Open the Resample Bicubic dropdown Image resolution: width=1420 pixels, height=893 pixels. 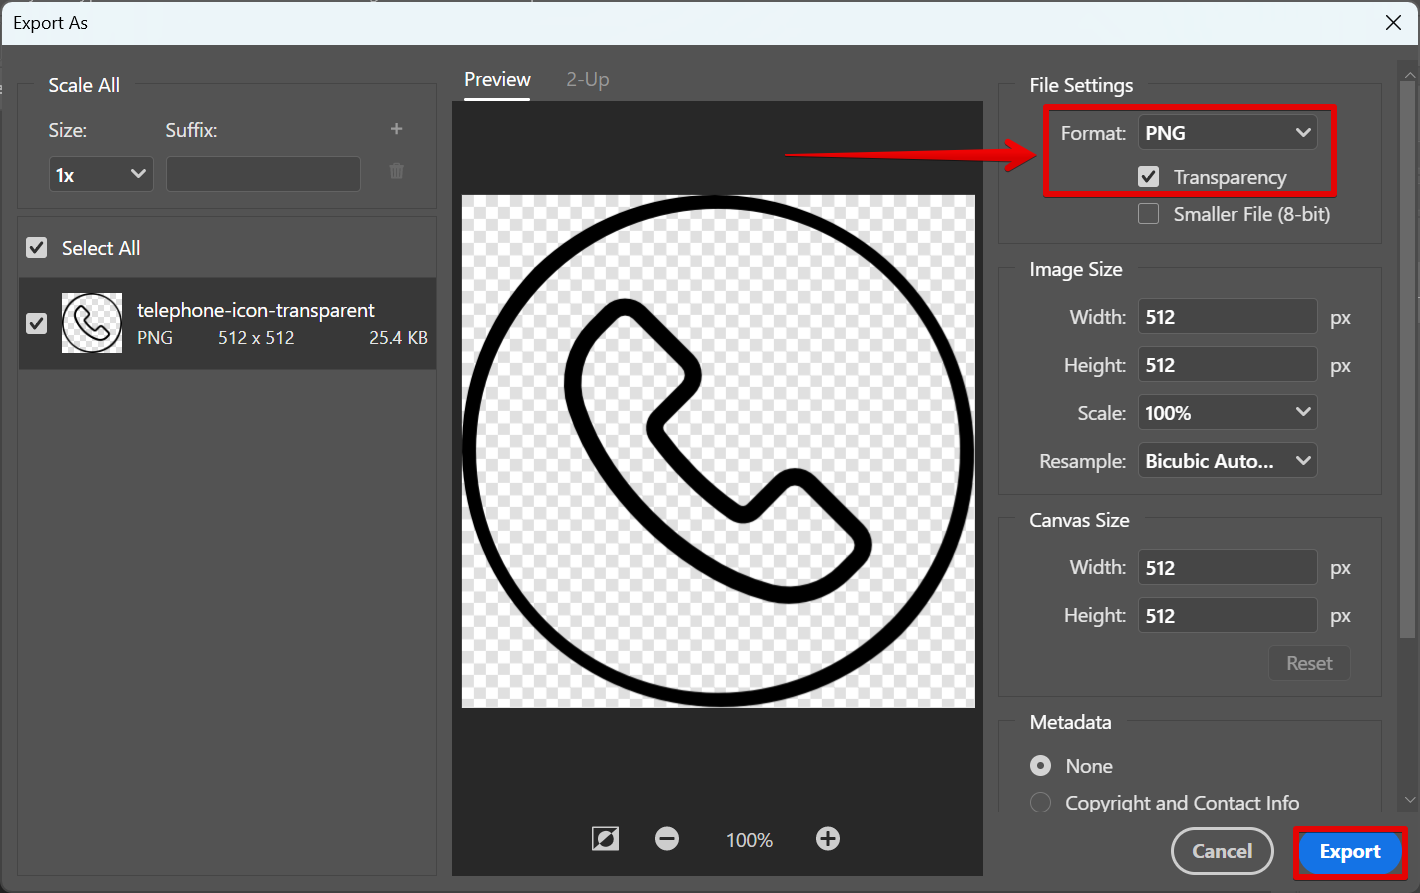1227,461
